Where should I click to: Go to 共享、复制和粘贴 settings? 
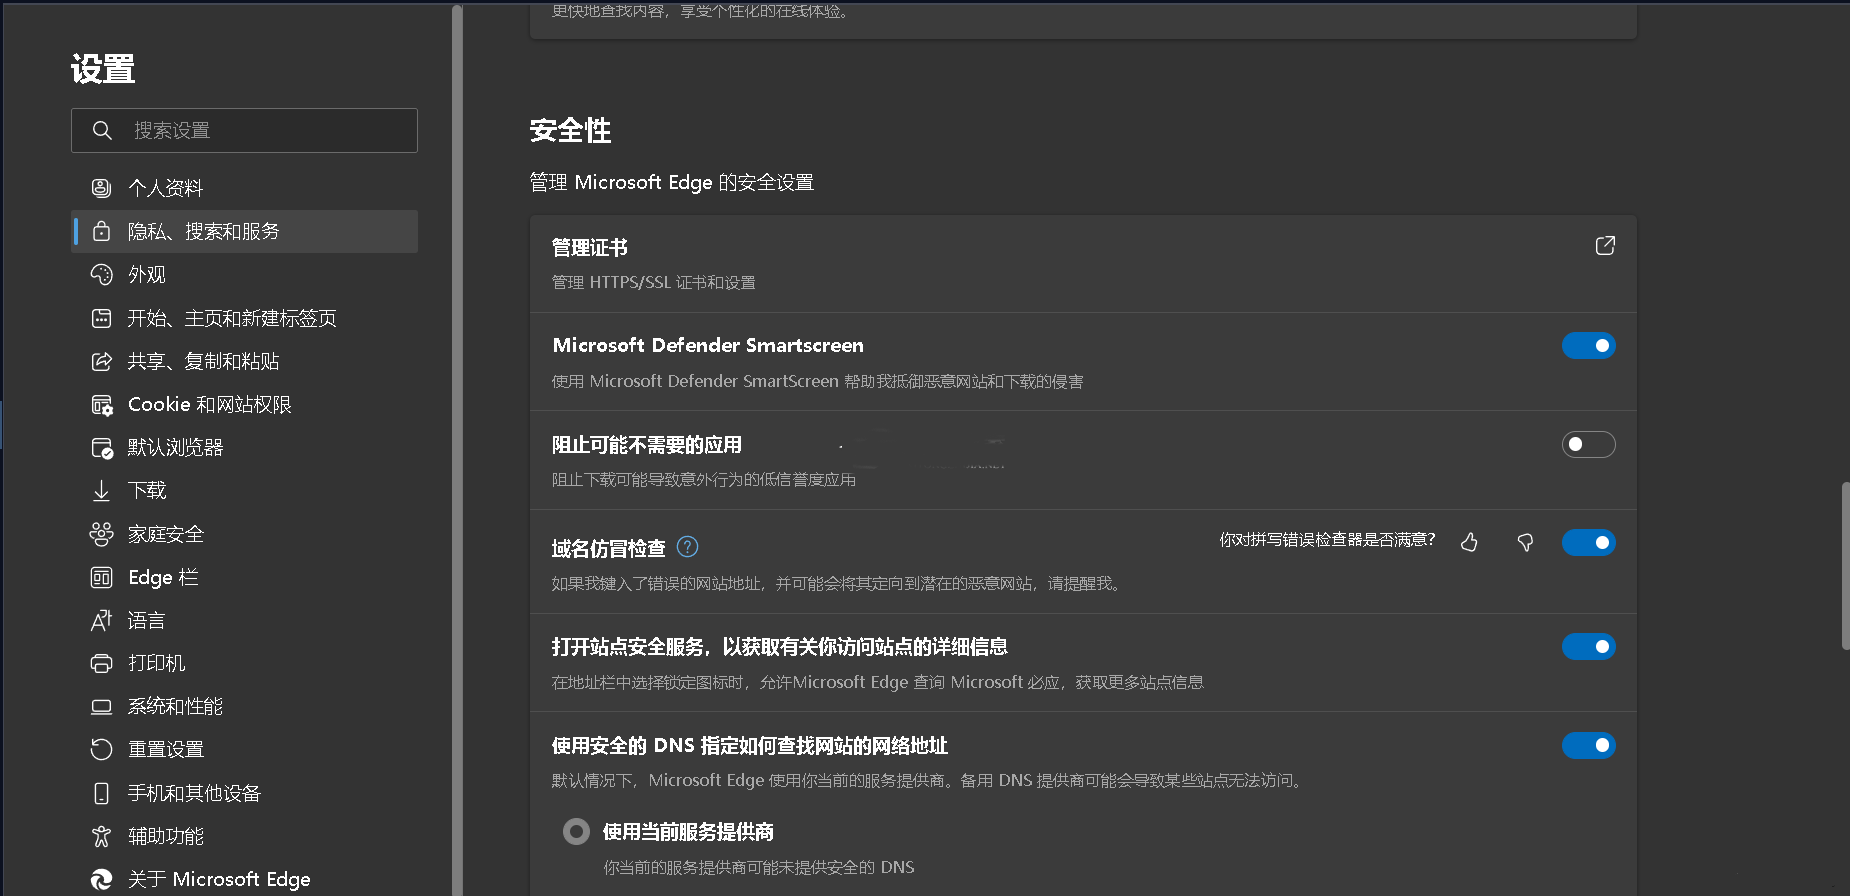coord(244,361)
